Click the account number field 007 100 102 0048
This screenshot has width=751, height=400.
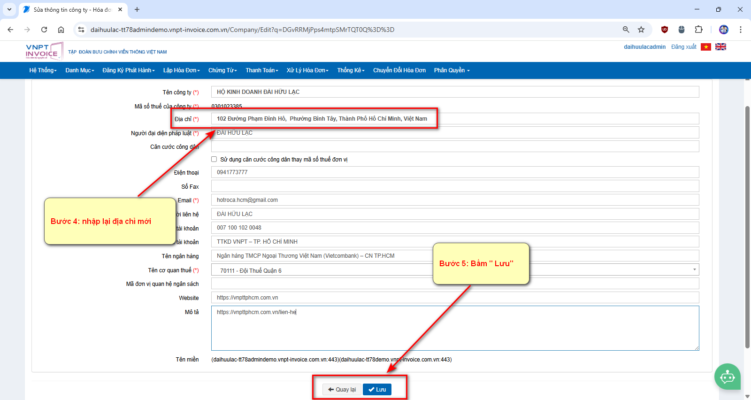455,228
